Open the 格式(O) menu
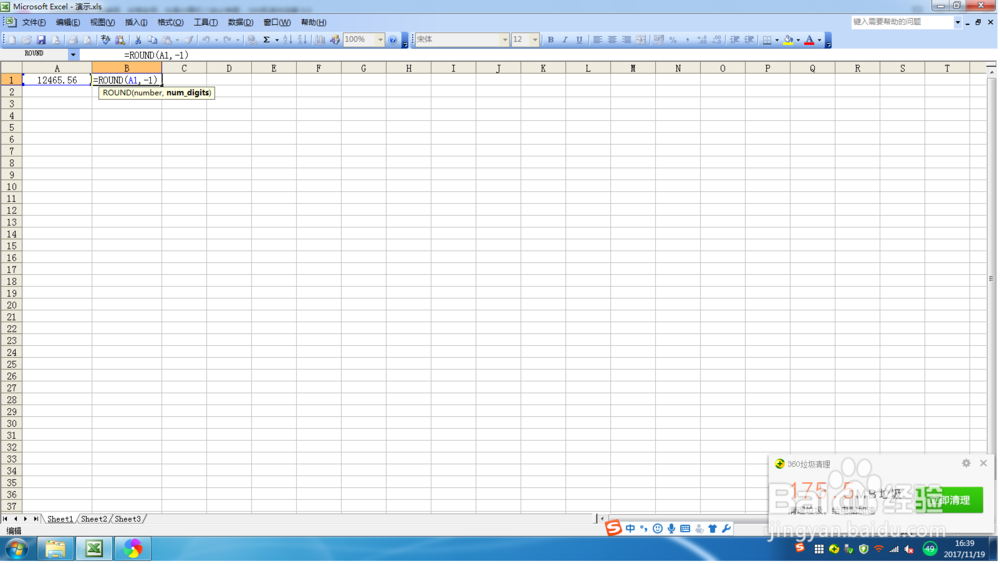The height and width of the screenshot is (564, 1000). coord(170,22)
